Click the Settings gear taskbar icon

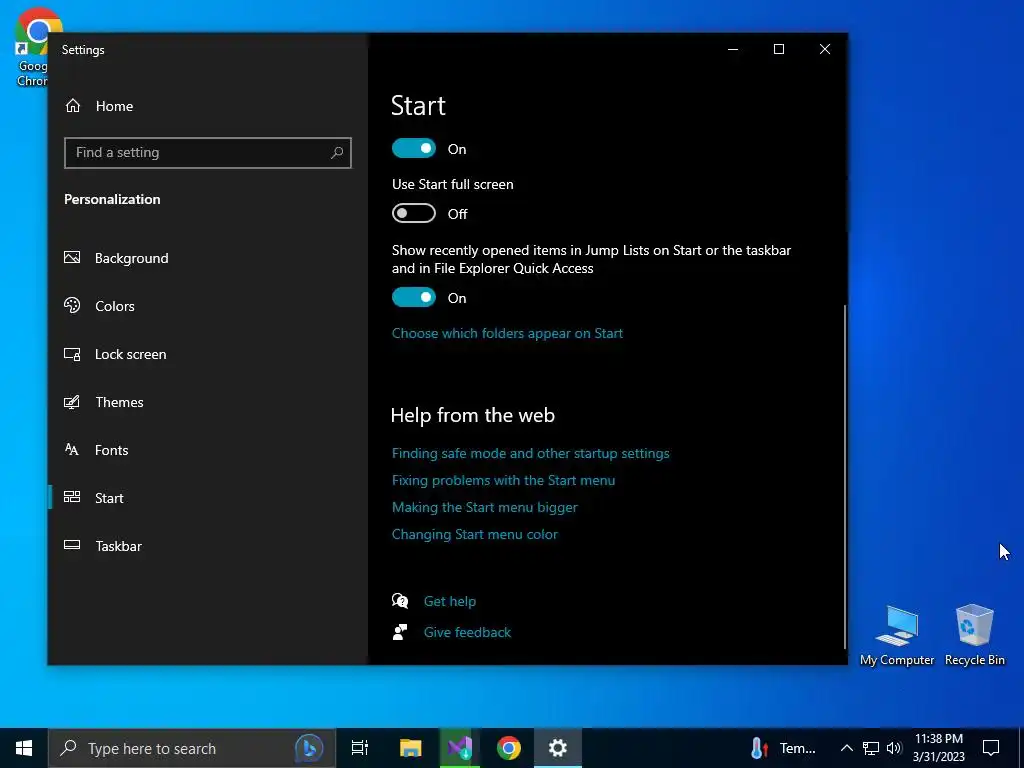pyautogui.click(x=558, y=748)
